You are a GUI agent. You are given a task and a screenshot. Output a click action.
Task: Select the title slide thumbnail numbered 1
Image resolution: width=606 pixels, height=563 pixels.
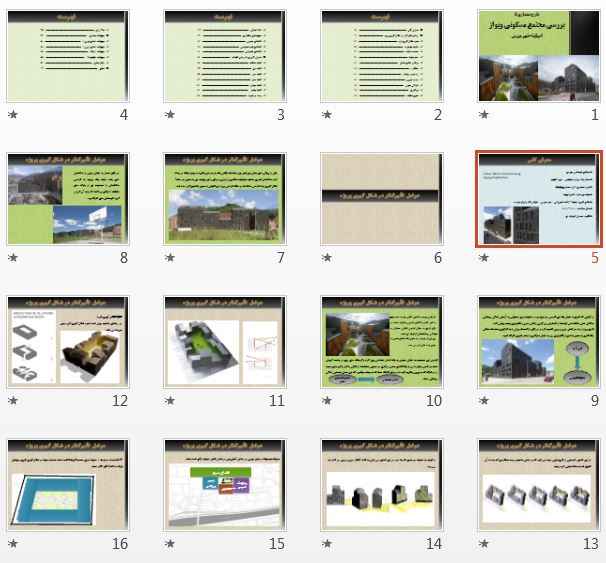click(x=540, y=56)
